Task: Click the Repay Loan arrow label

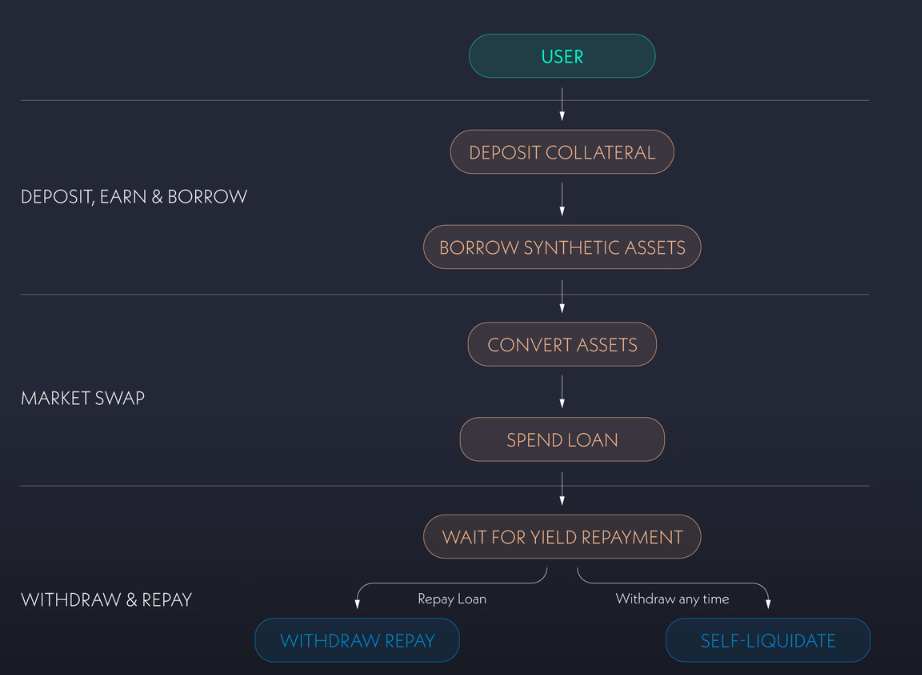Action: tap(451, 599)
